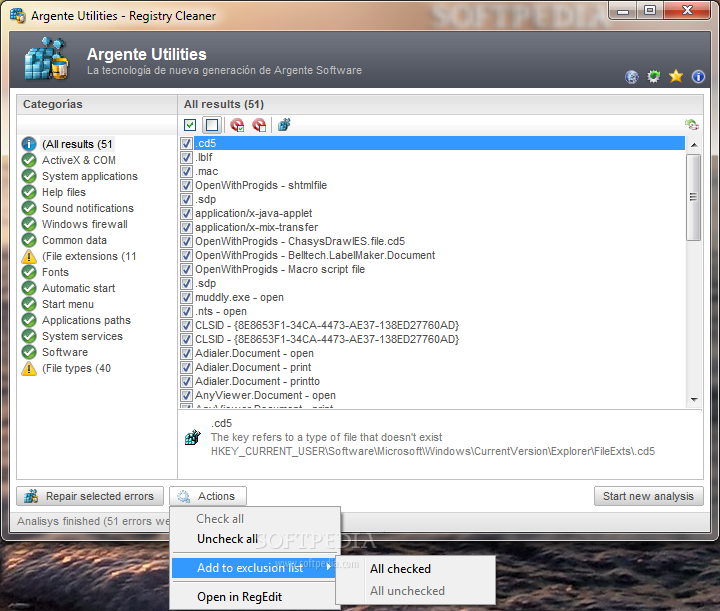Uncheck the .mac entry checkbox
Screen dimensions: 720x611
(186, 171)
